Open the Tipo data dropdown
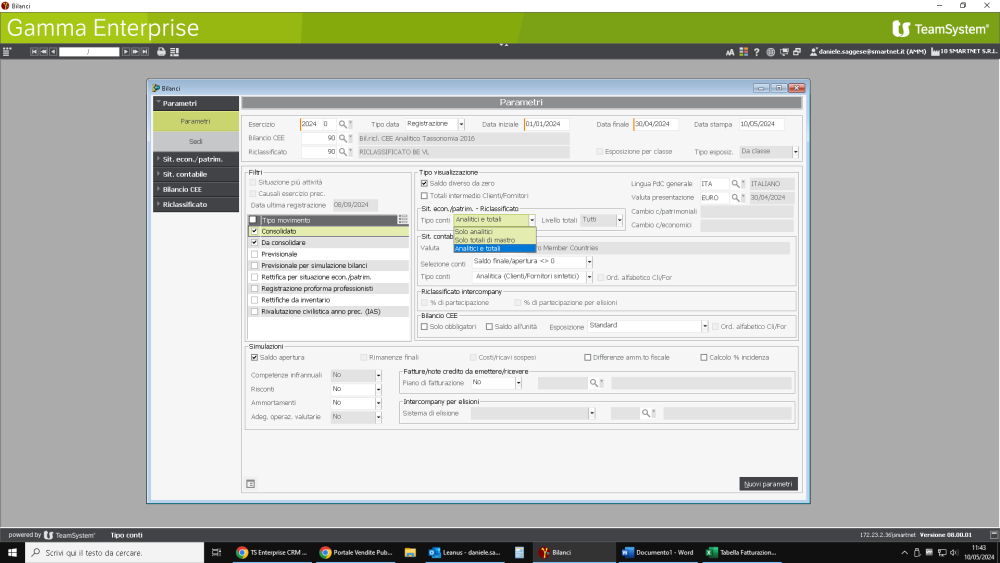 (461, 124)
